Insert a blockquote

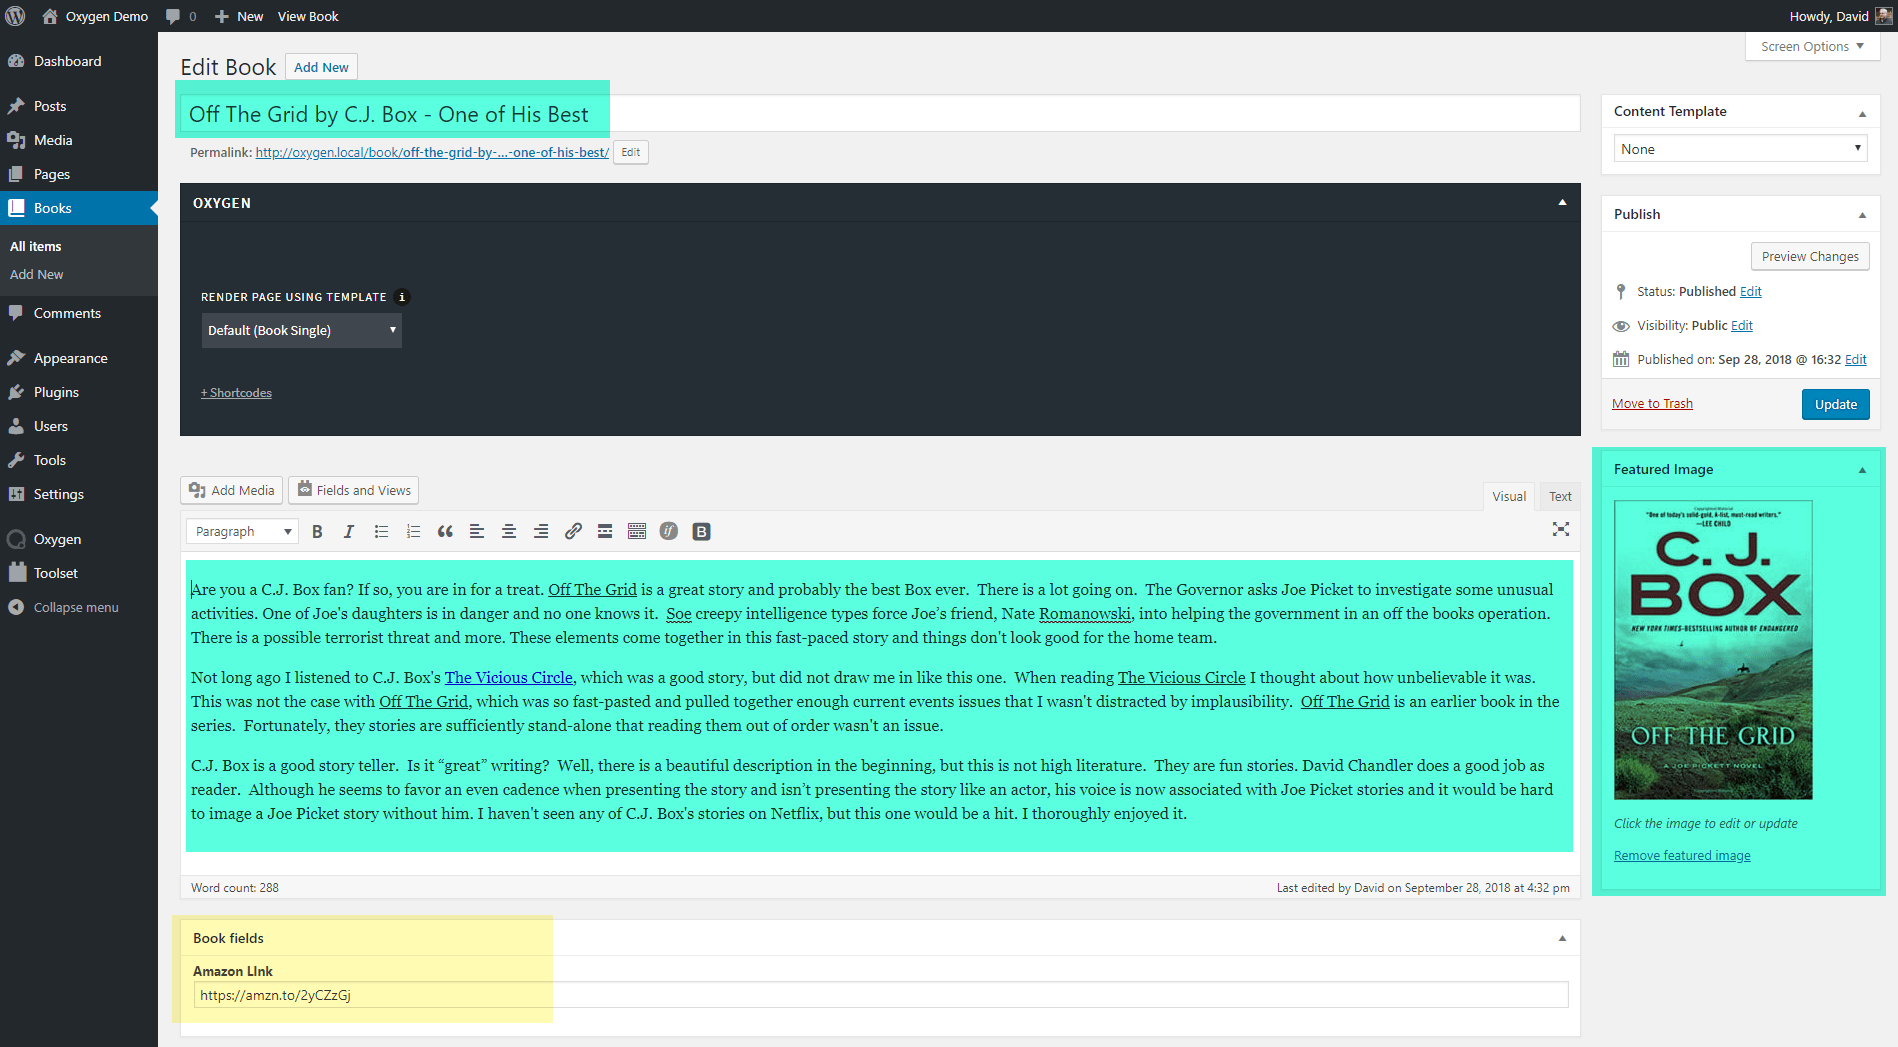point(445,532)
